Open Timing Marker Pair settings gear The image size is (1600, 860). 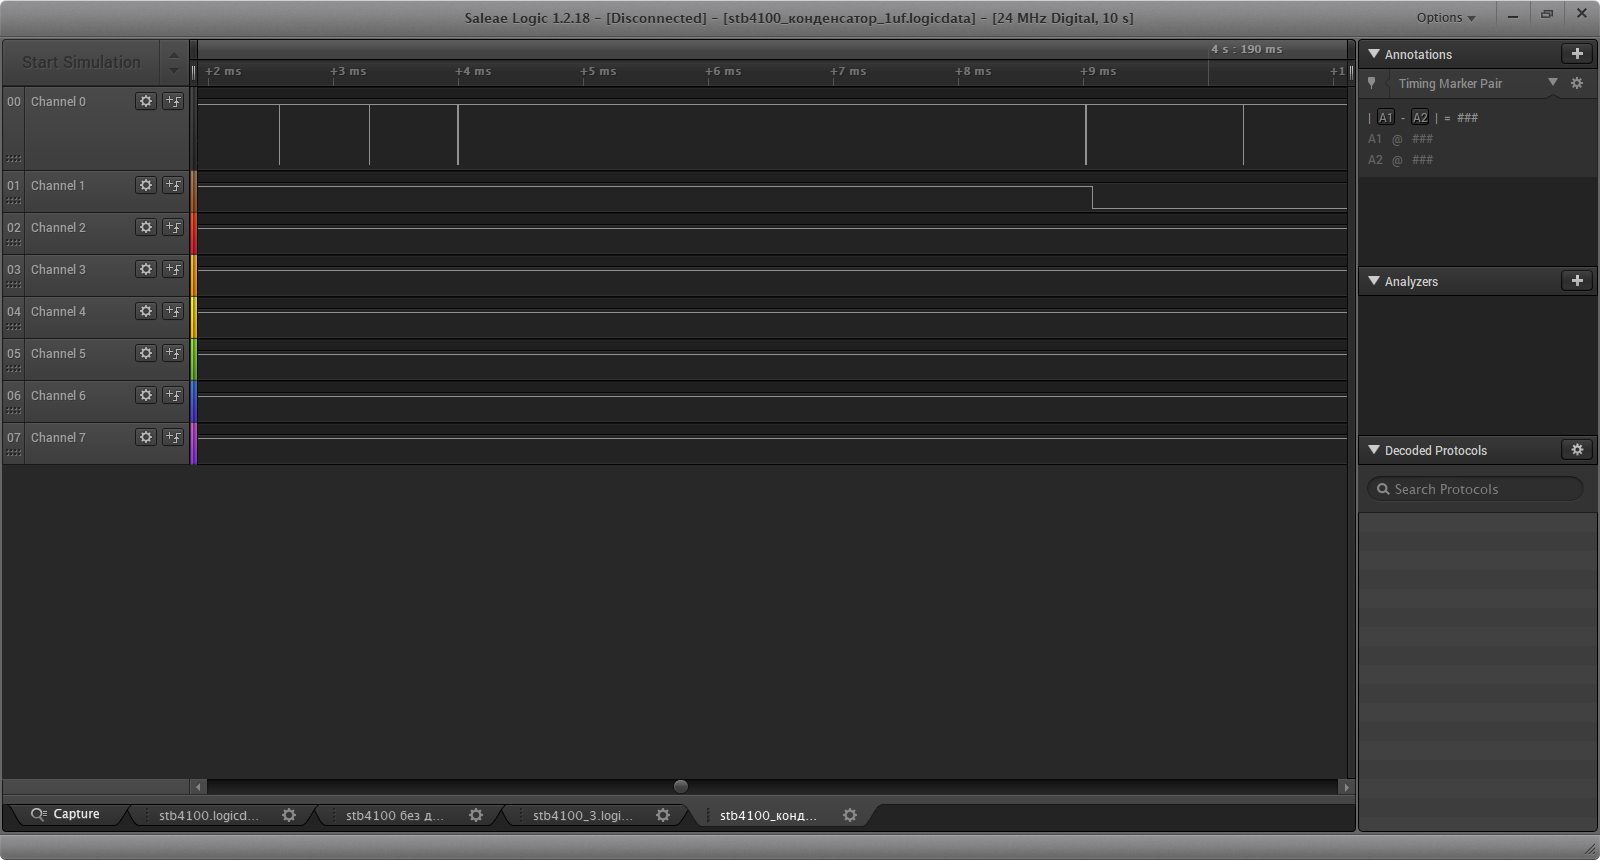pyautogui.click(x=1577, y=83)
